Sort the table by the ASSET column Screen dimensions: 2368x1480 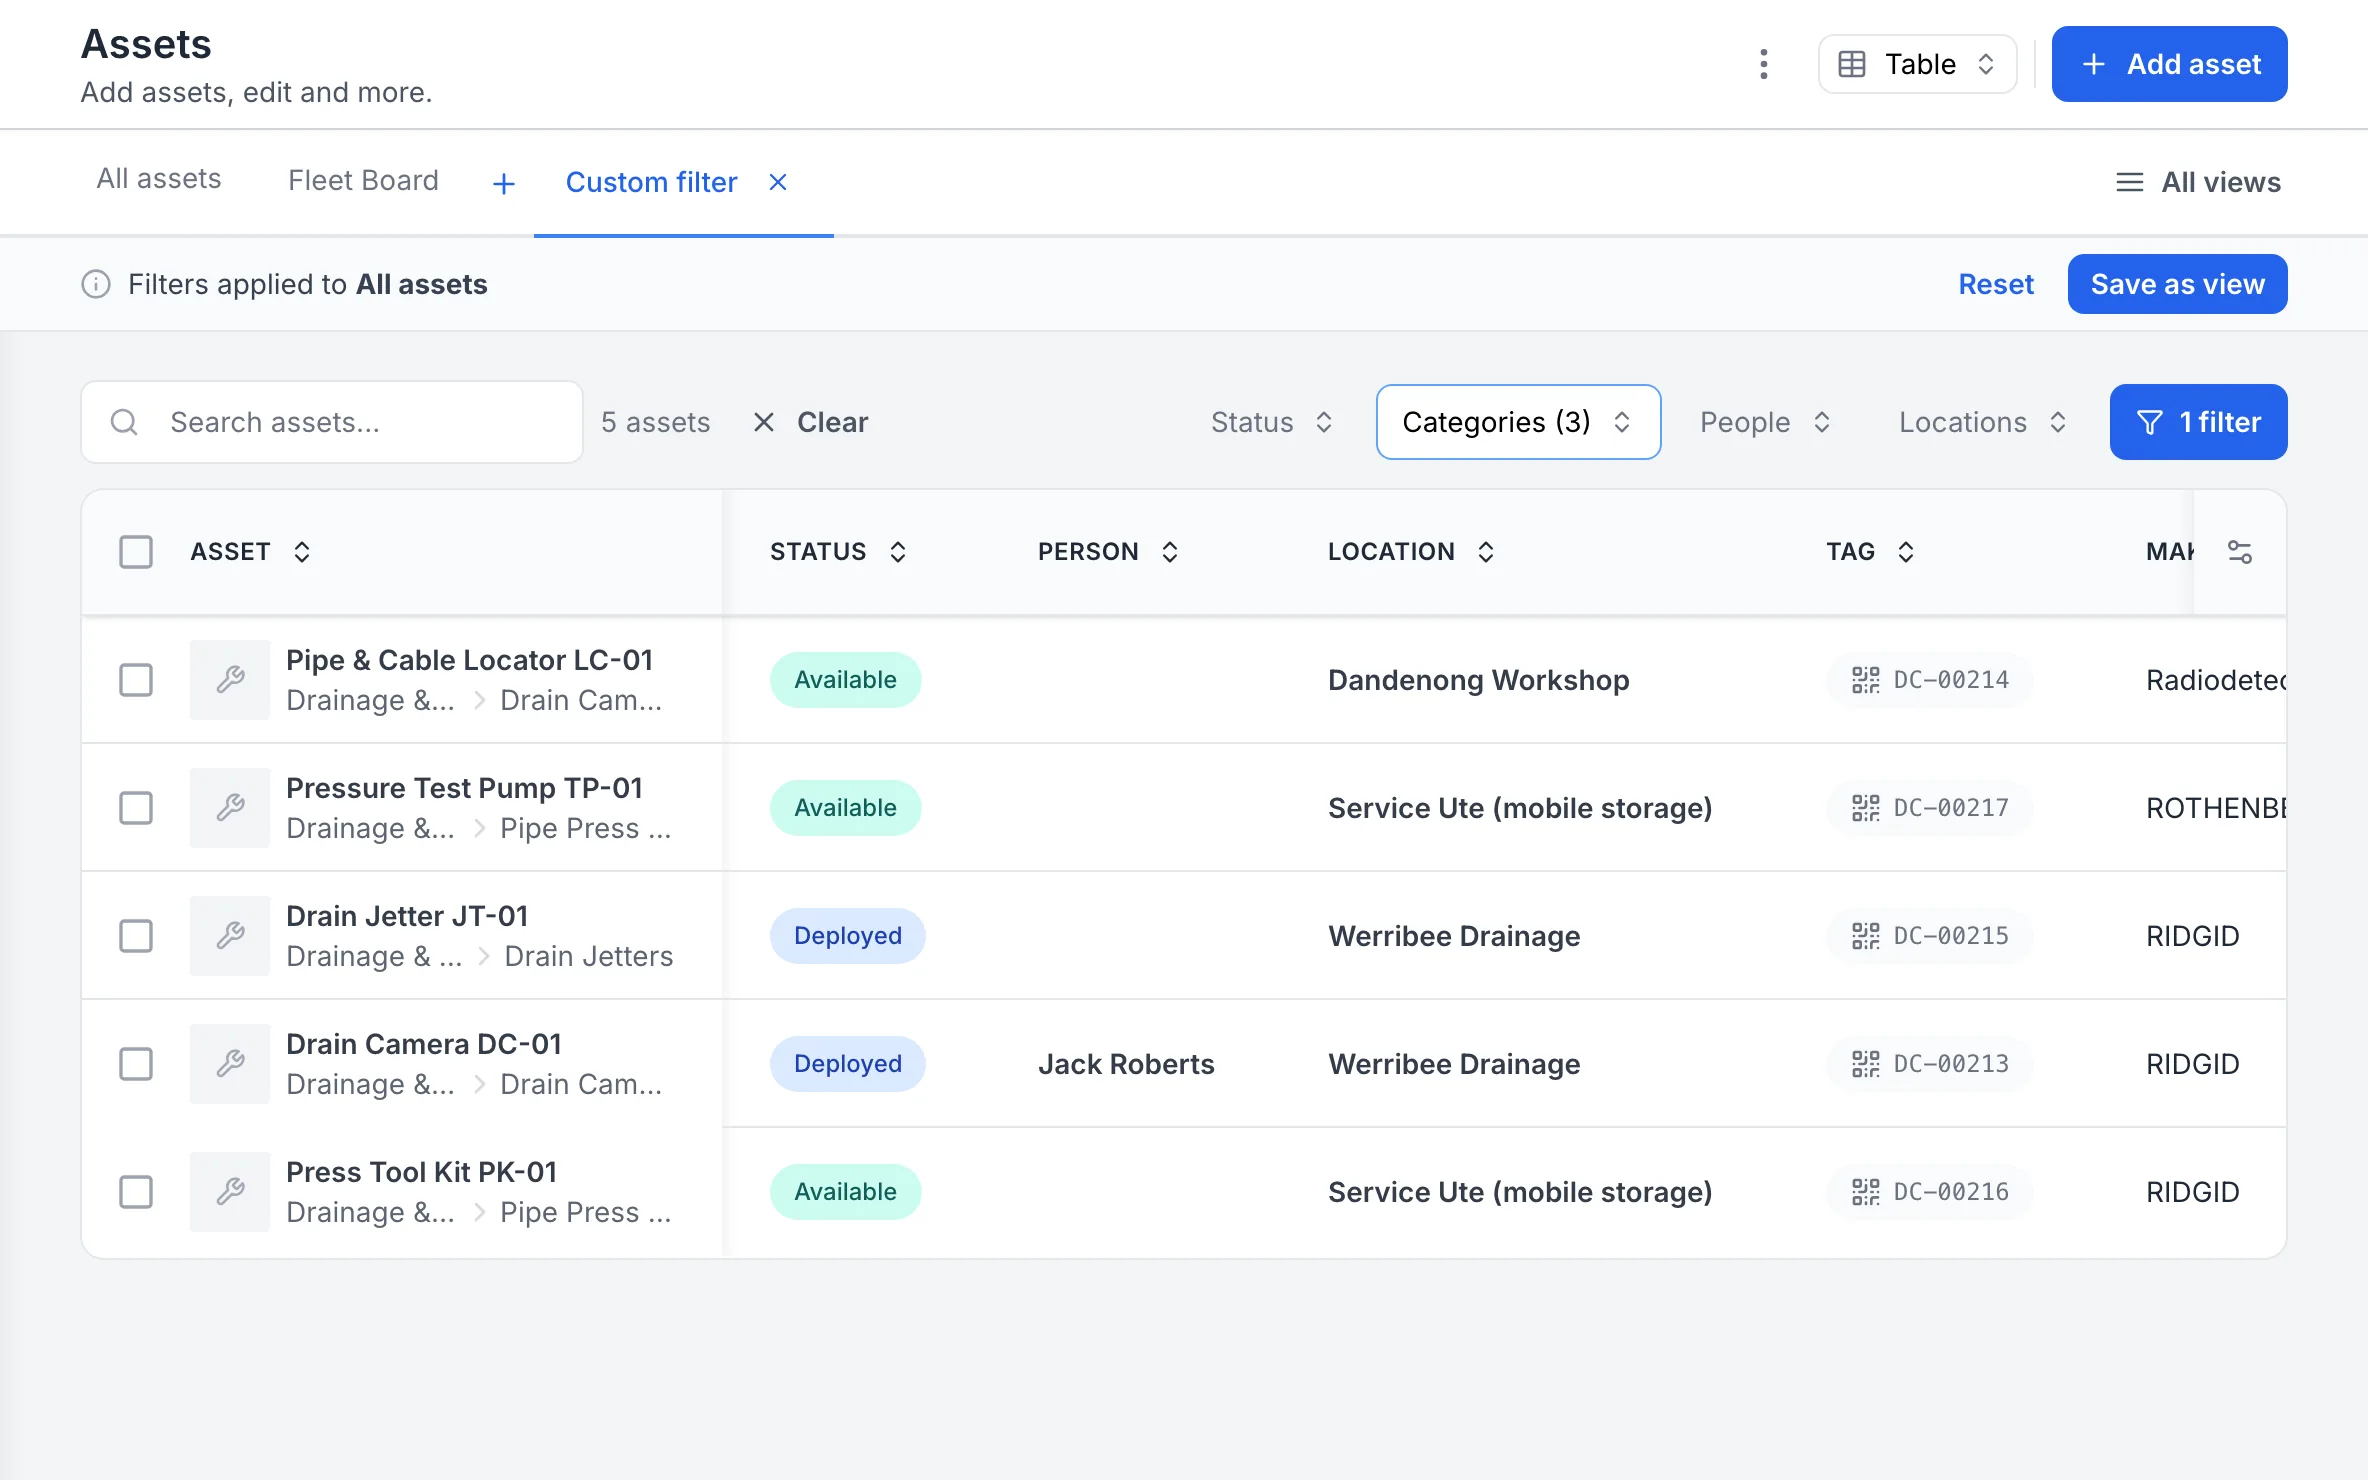250,551
